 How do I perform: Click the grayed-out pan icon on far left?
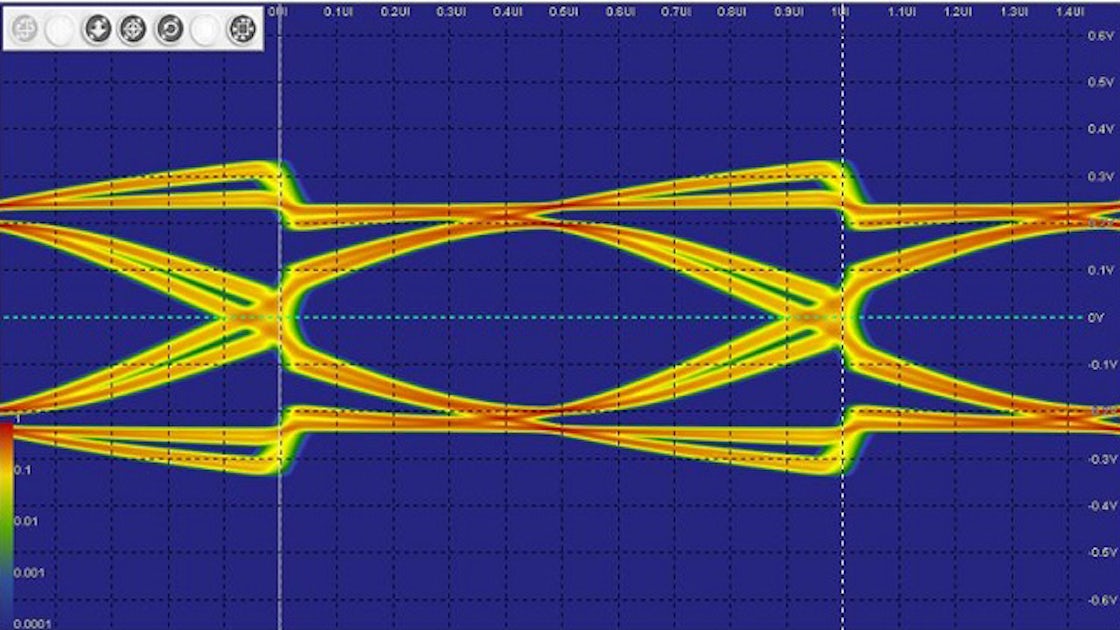(25, 27)
